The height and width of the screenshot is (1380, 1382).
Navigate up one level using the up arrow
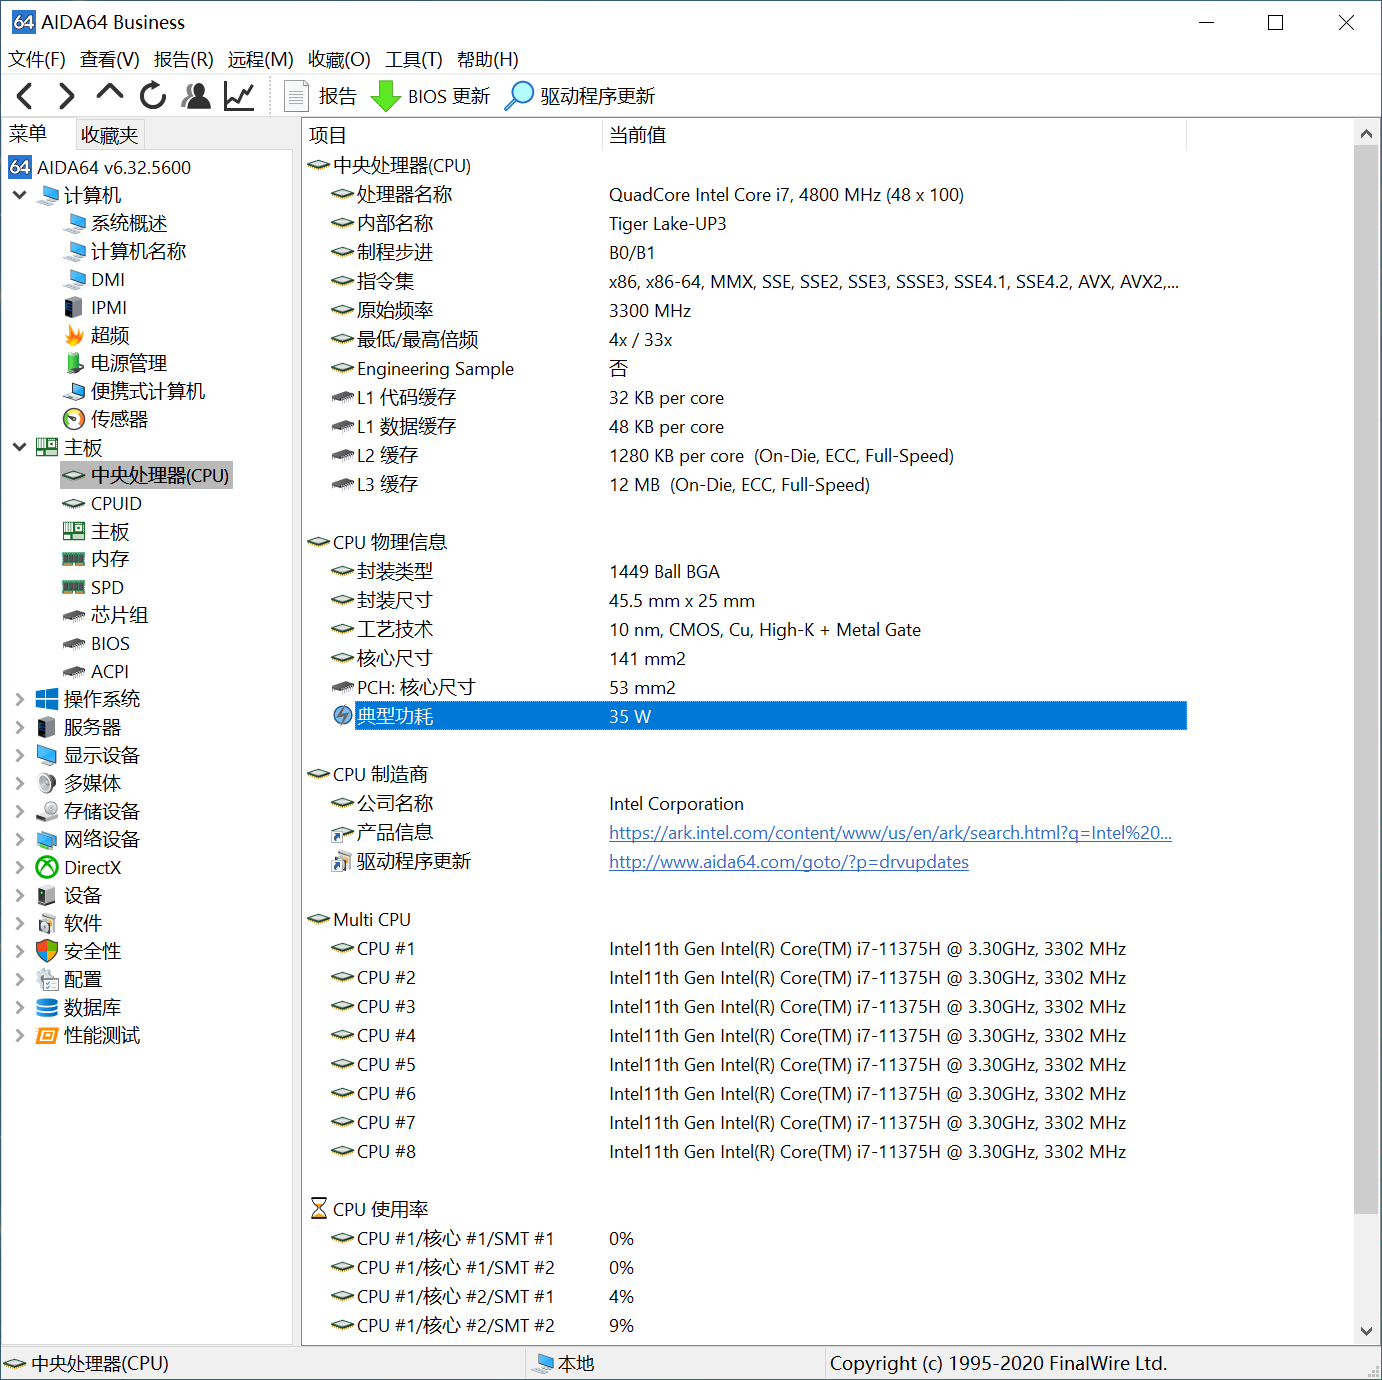click(109, 93)
